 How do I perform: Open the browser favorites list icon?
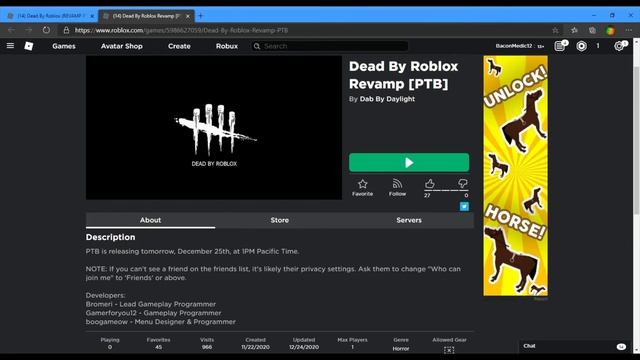click(574, 30)
